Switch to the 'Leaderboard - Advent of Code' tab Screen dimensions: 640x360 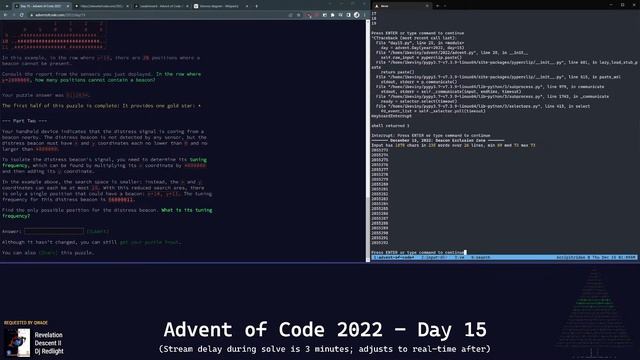pos(160,6)
